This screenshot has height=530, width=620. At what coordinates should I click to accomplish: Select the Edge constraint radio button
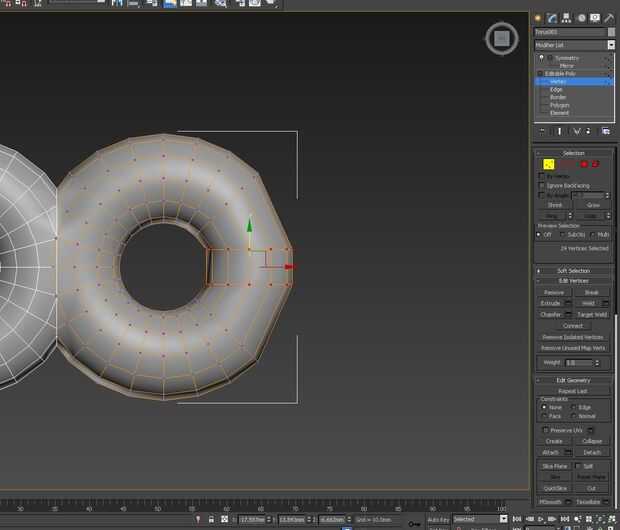[x=575, y=407]
